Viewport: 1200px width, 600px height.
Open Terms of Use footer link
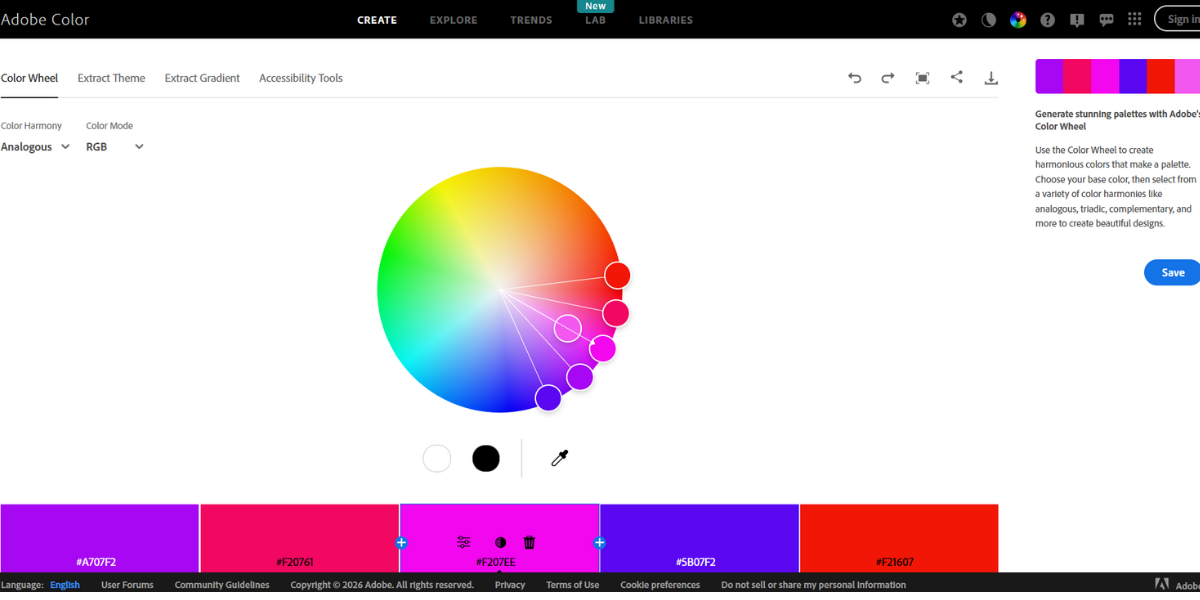coord(572,585)
